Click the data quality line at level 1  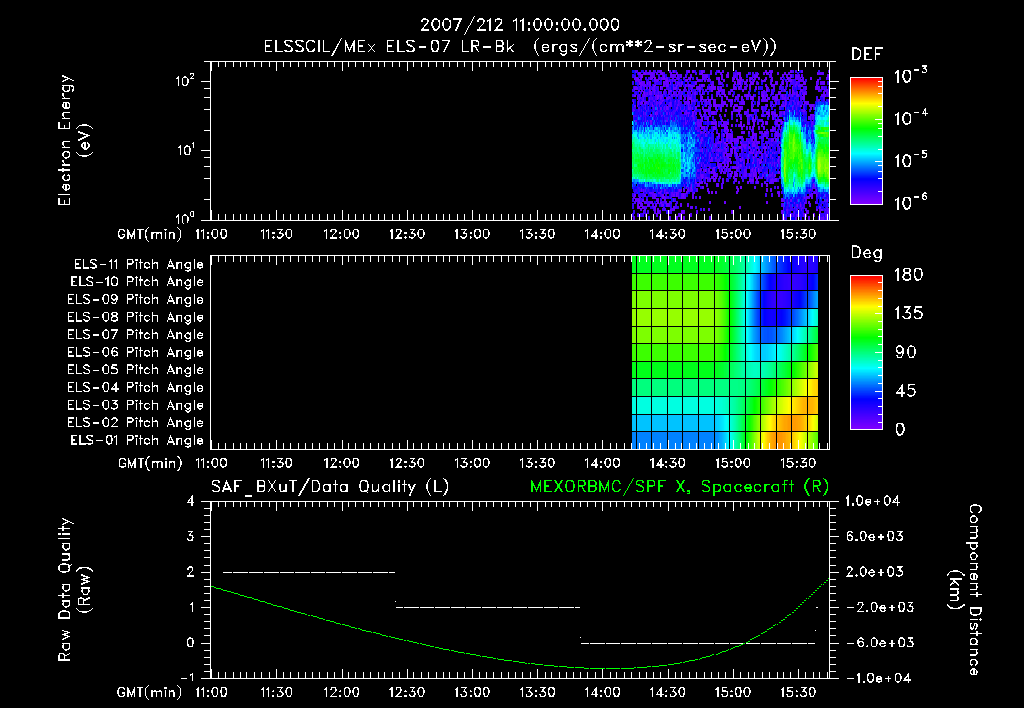point(488,607)
